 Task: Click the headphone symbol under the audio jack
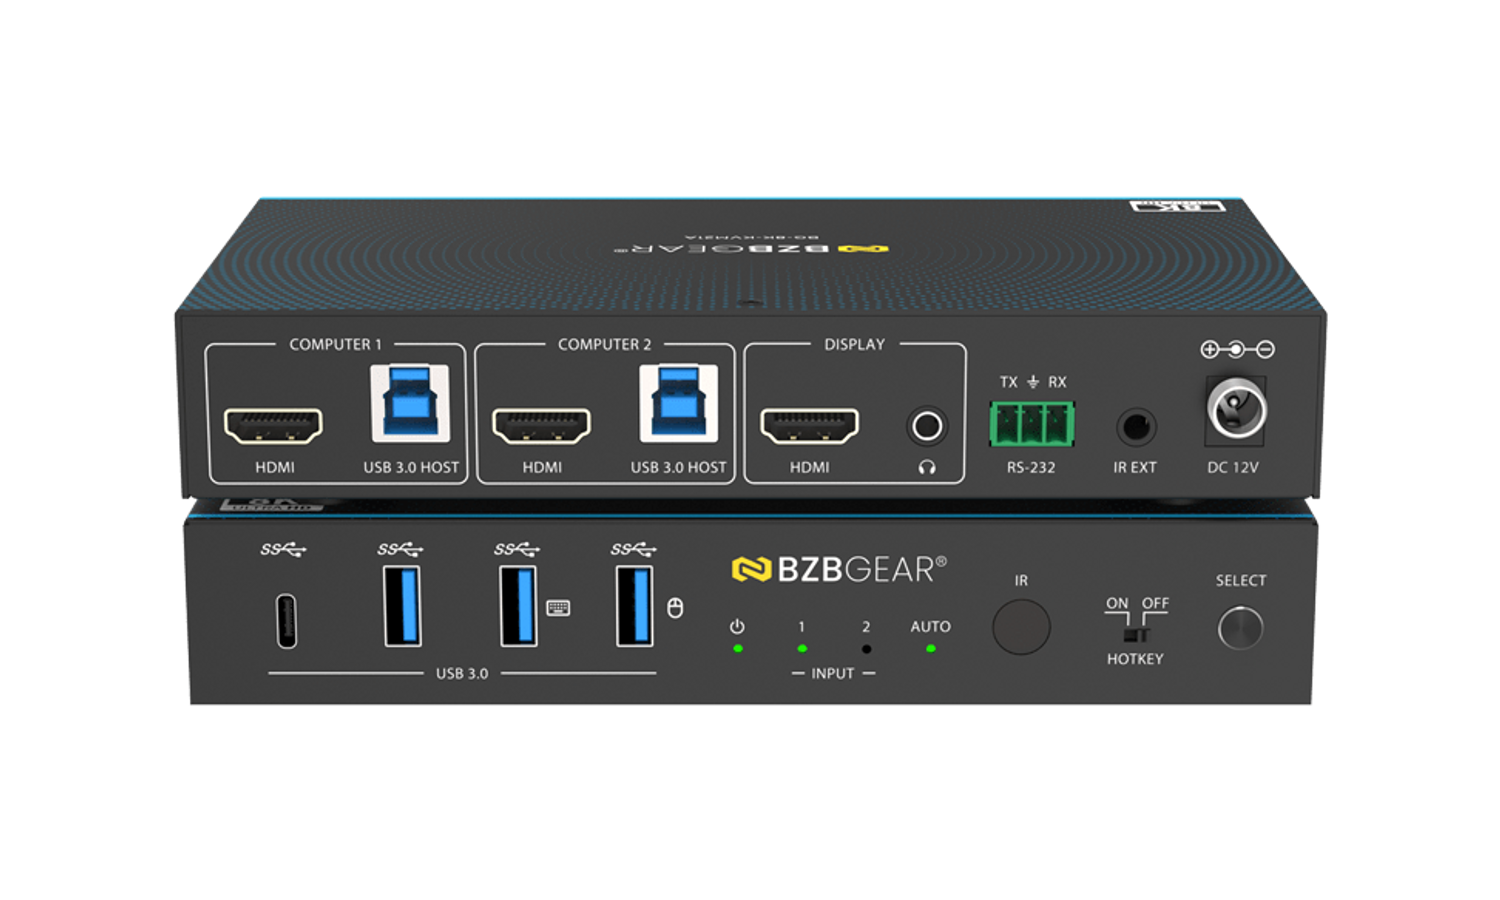coord(927,467)
